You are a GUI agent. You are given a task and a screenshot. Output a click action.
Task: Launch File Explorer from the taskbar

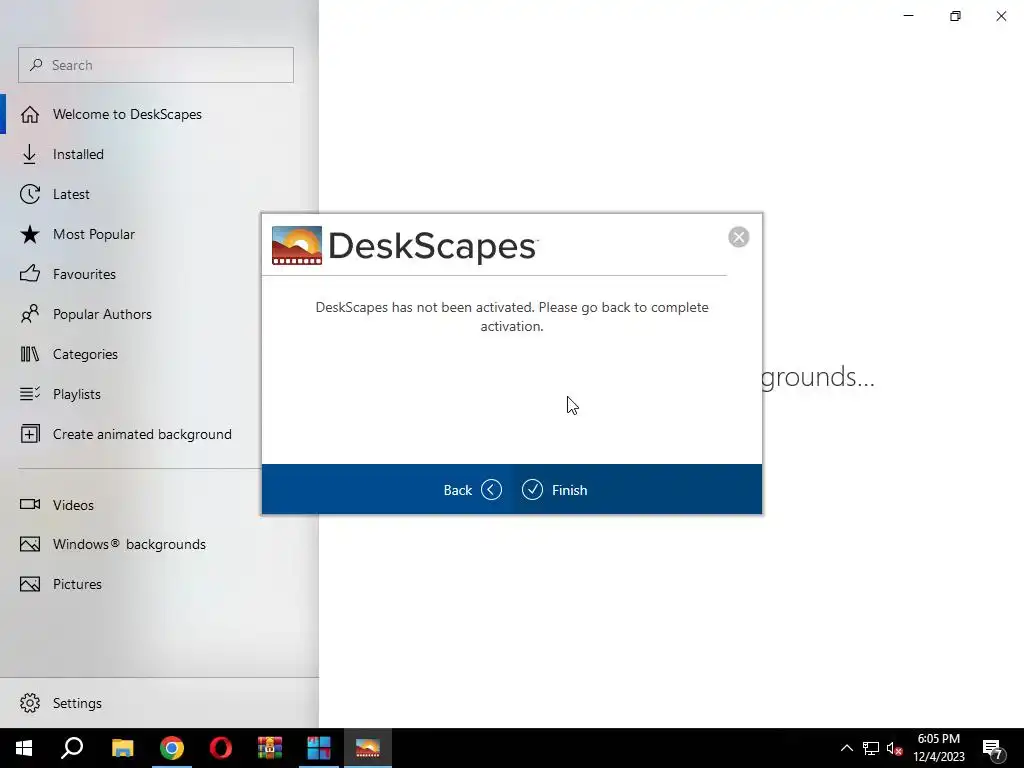coord(122,748)
